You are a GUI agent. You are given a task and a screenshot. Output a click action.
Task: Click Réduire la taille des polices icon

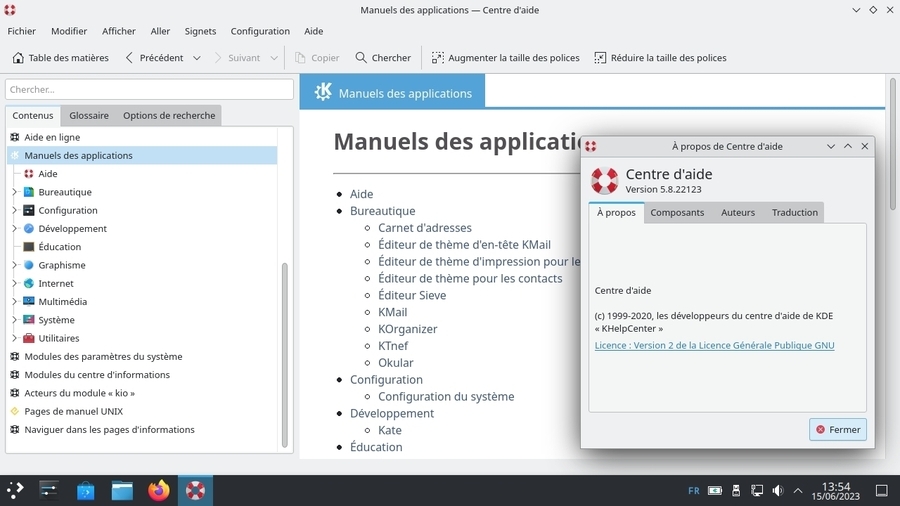tap(600, 58)
